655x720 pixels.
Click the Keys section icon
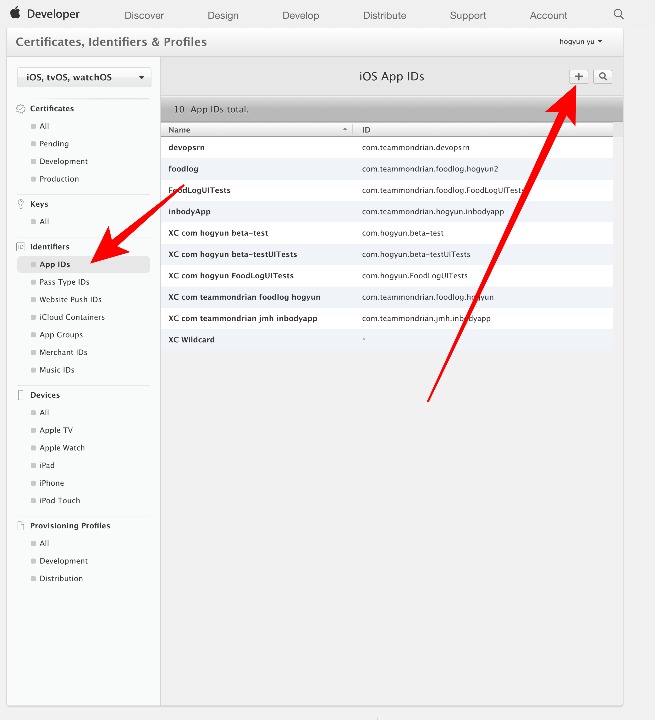click(21, 204)
